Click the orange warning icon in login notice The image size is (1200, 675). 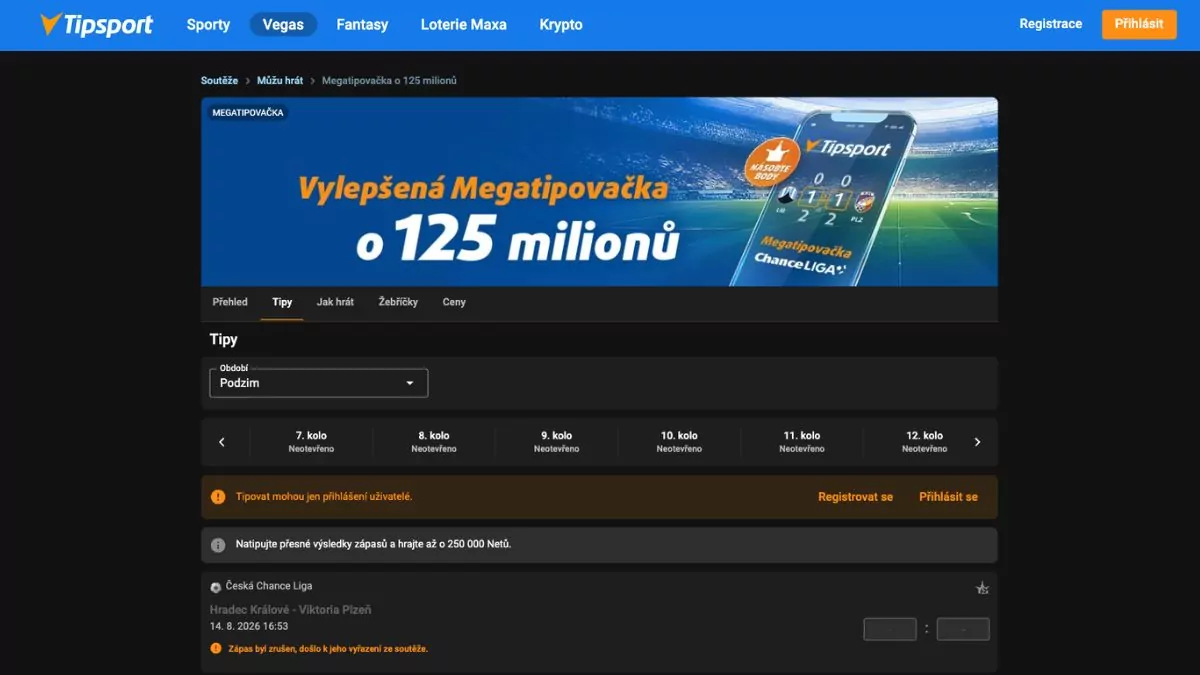coord(218,497)
